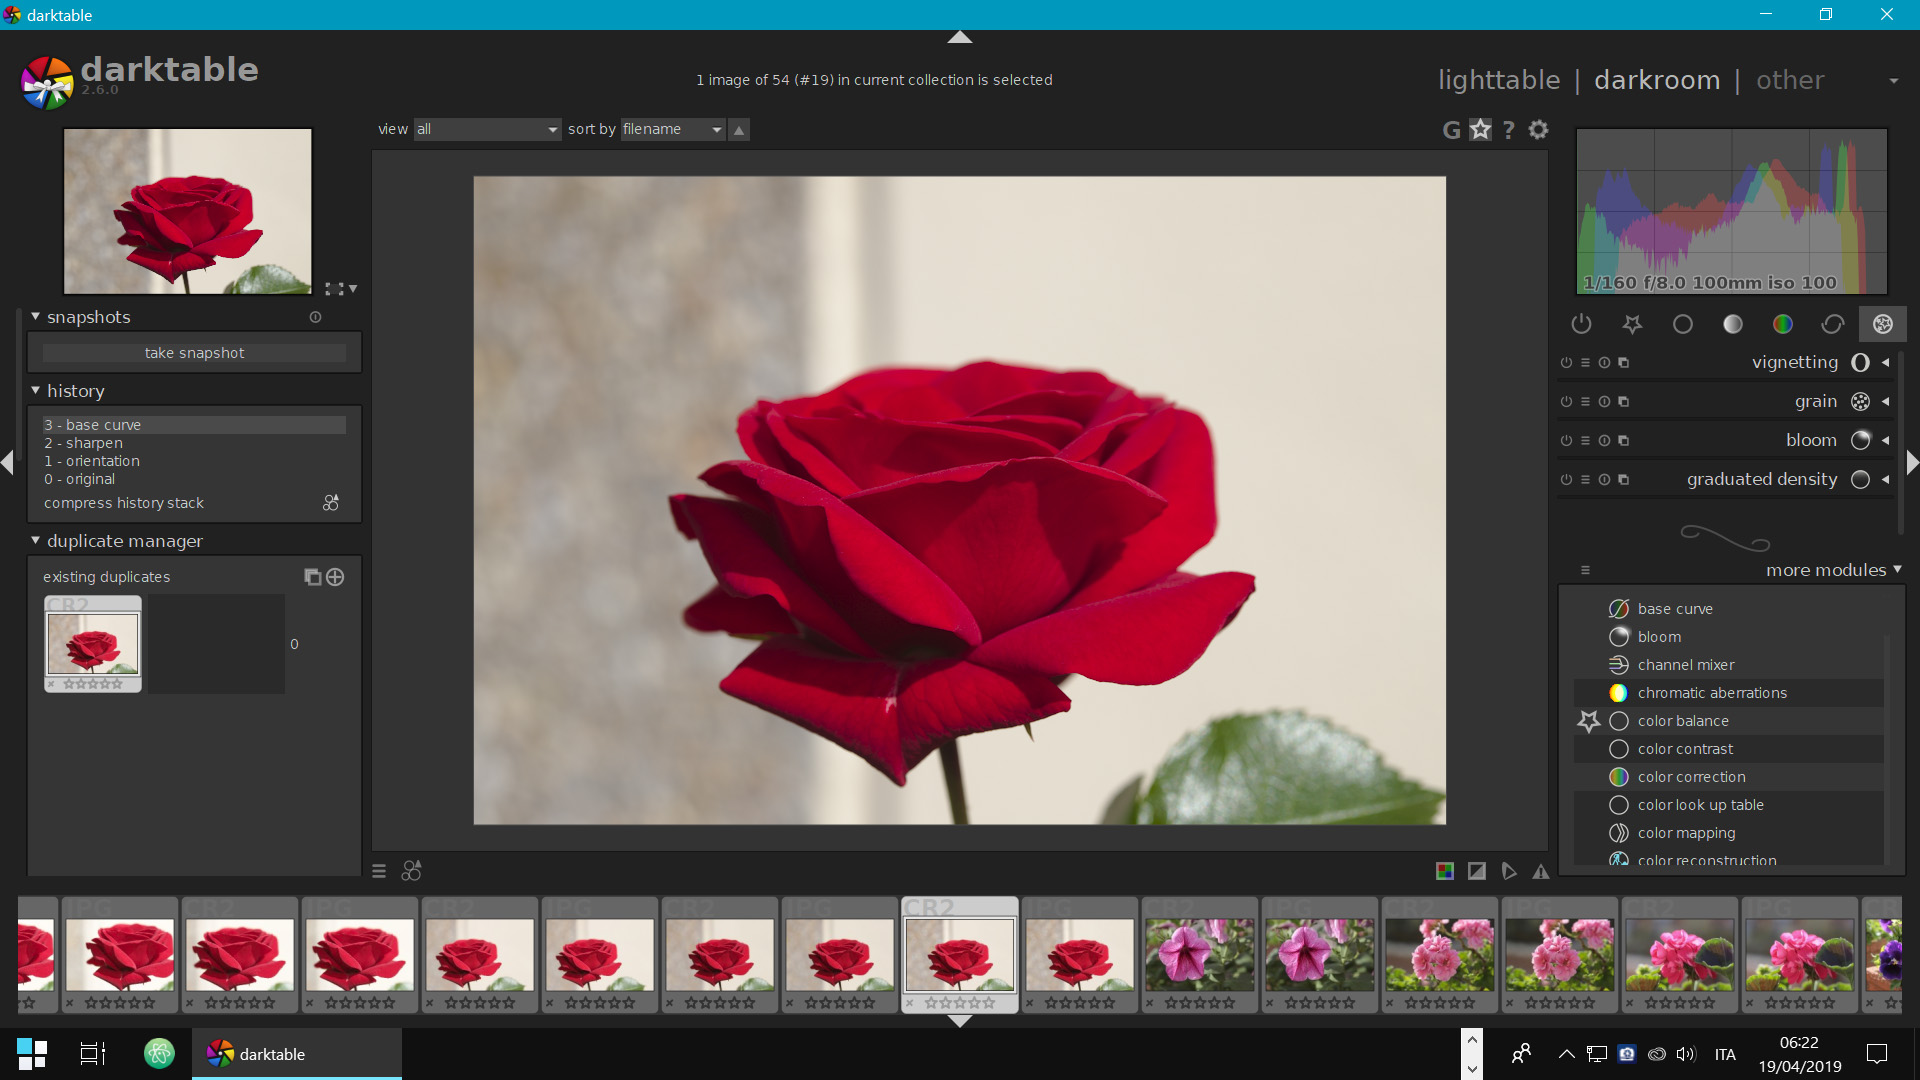Collapse the snapshots panel
The image size is (1920, 1080).
tap(36, 317)
